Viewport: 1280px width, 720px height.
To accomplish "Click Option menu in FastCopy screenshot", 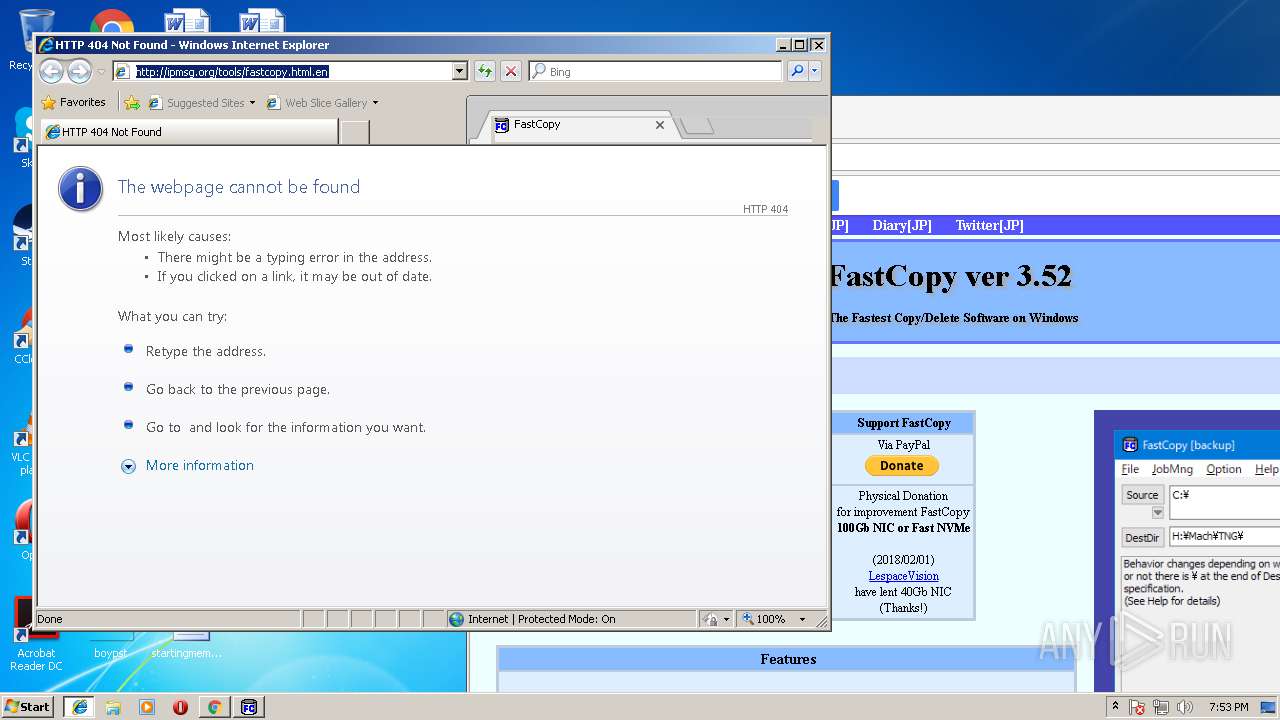I will pos(1224,469).
